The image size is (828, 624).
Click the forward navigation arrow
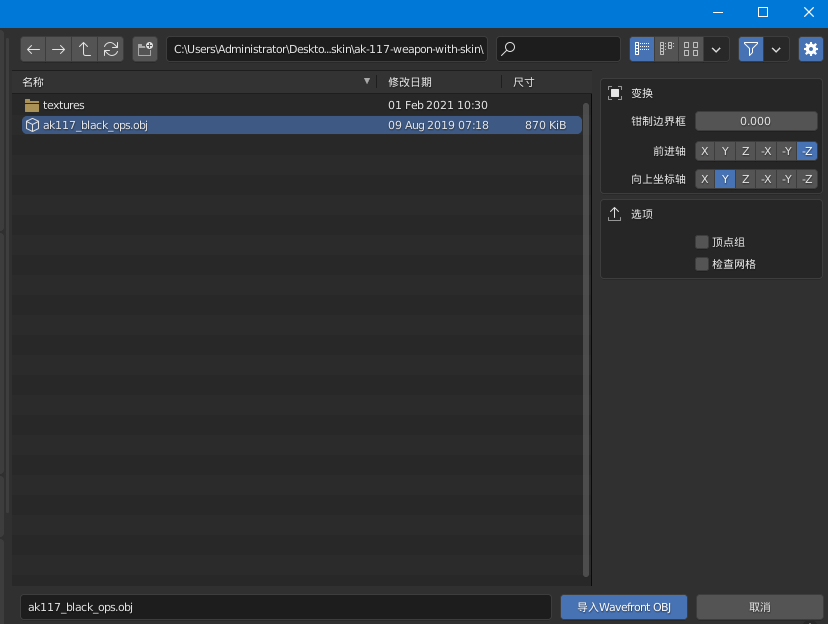point(59,49)
